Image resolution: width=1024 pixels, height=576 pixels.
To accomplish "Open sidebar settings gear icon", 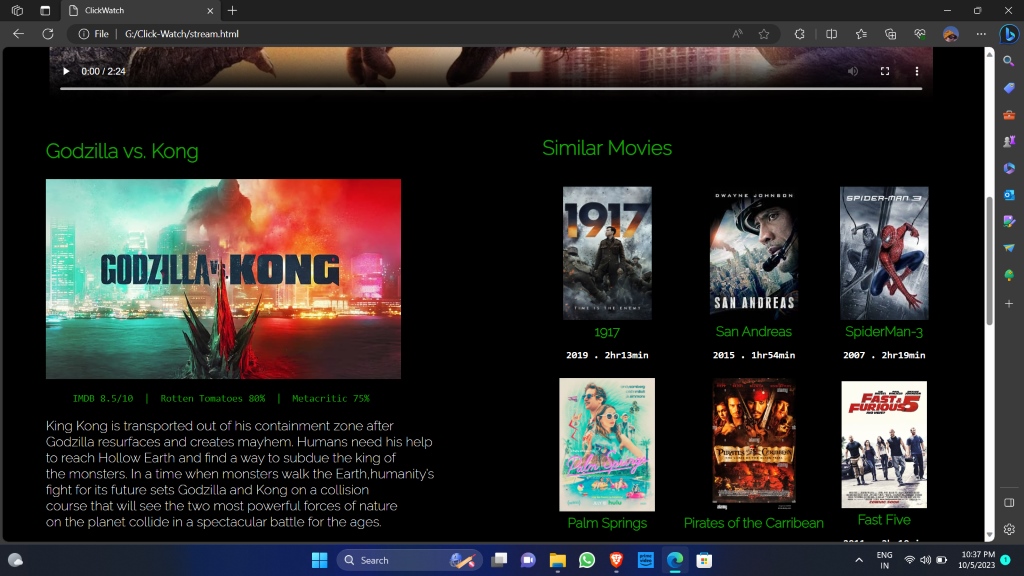I will [x=1009, y=530].
